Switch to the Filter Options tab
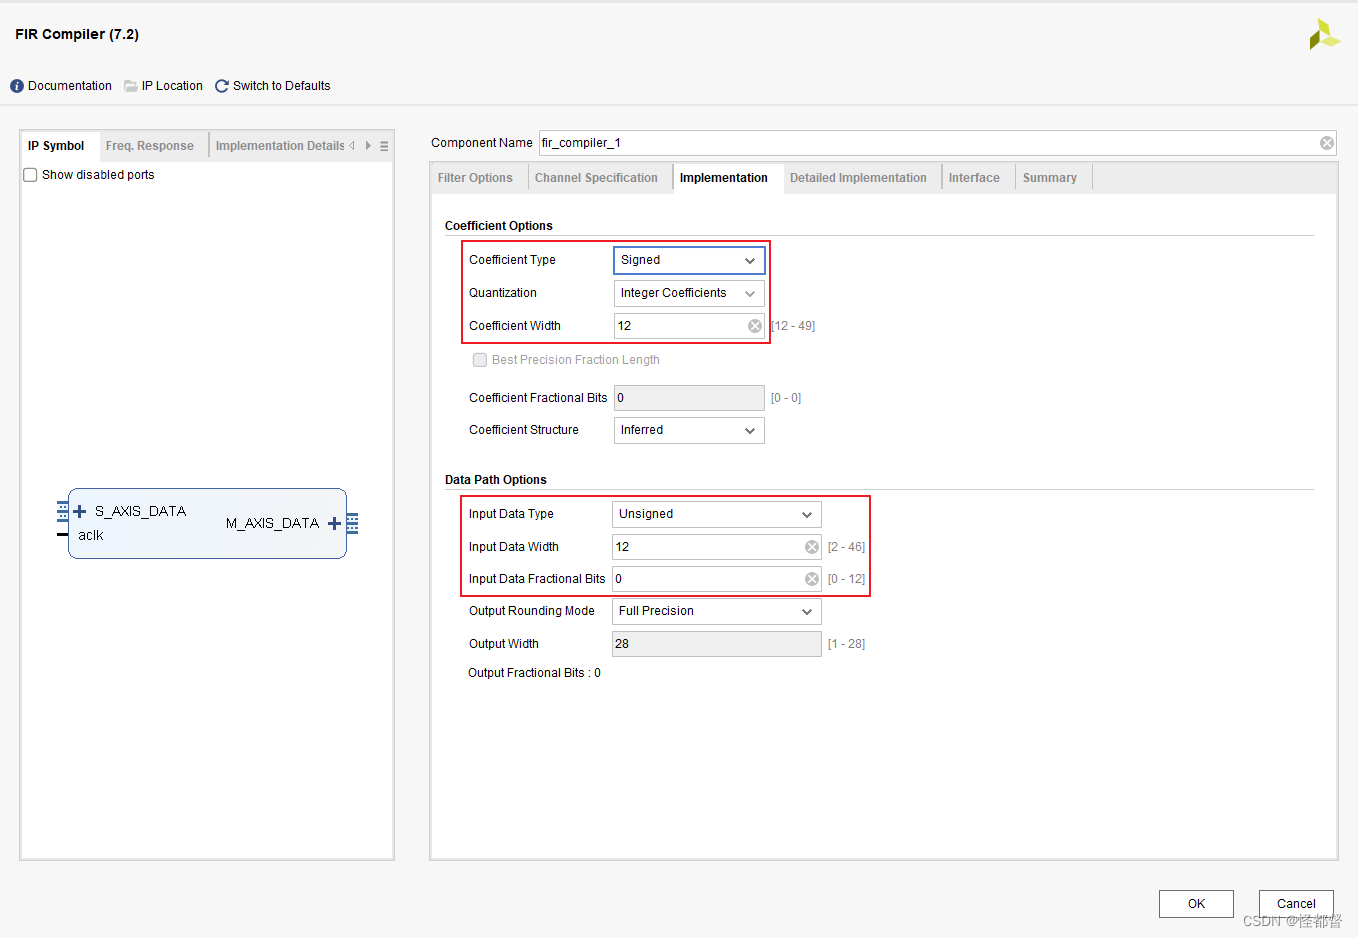Viewport: 1358px width, 938px height. pyautogui.click(x=475, y=178)
